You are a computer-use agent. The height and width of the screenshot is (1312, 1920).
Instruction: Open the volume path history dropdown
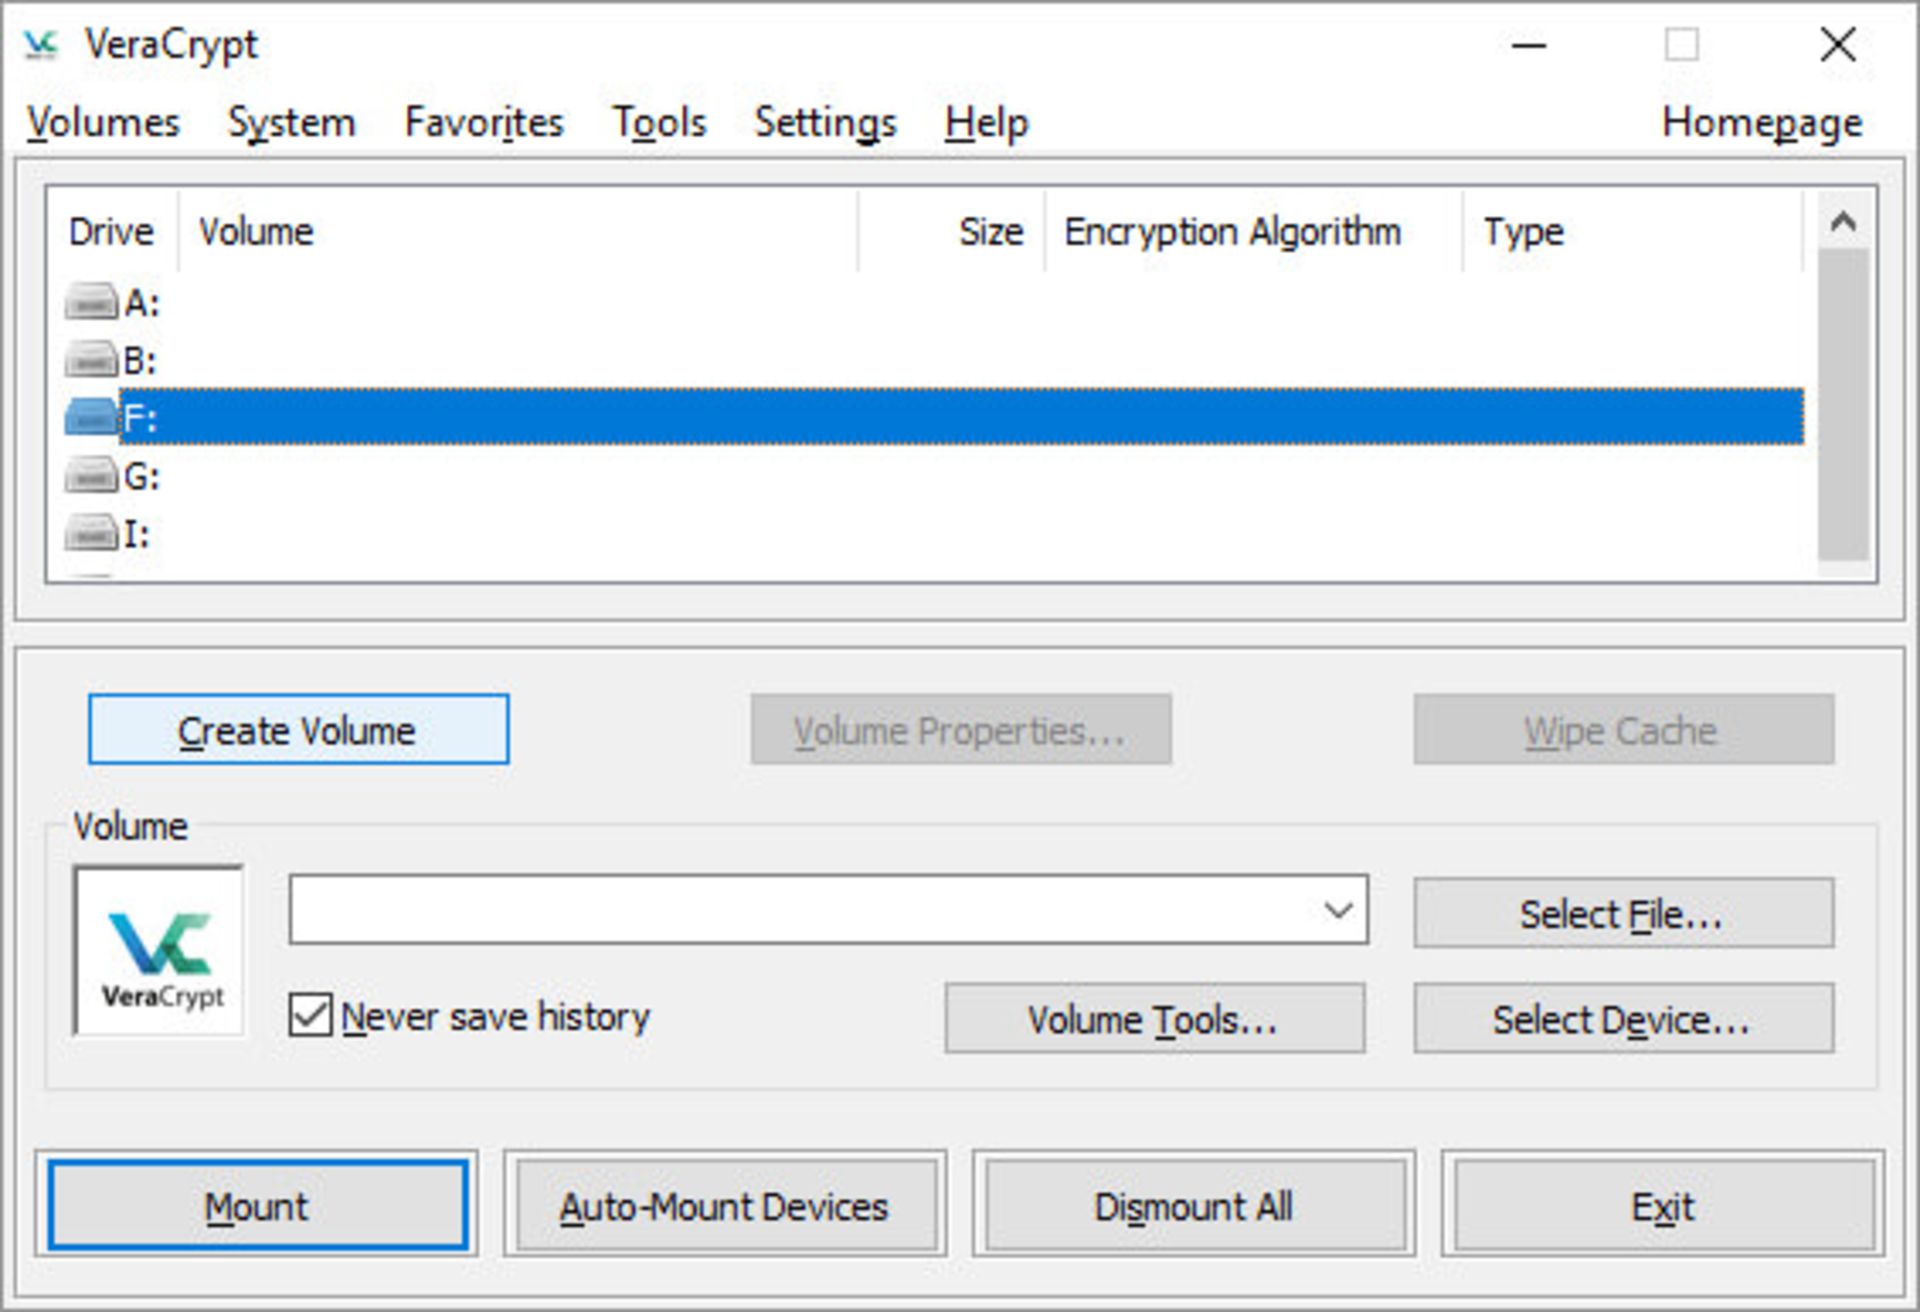point(1340,909)
